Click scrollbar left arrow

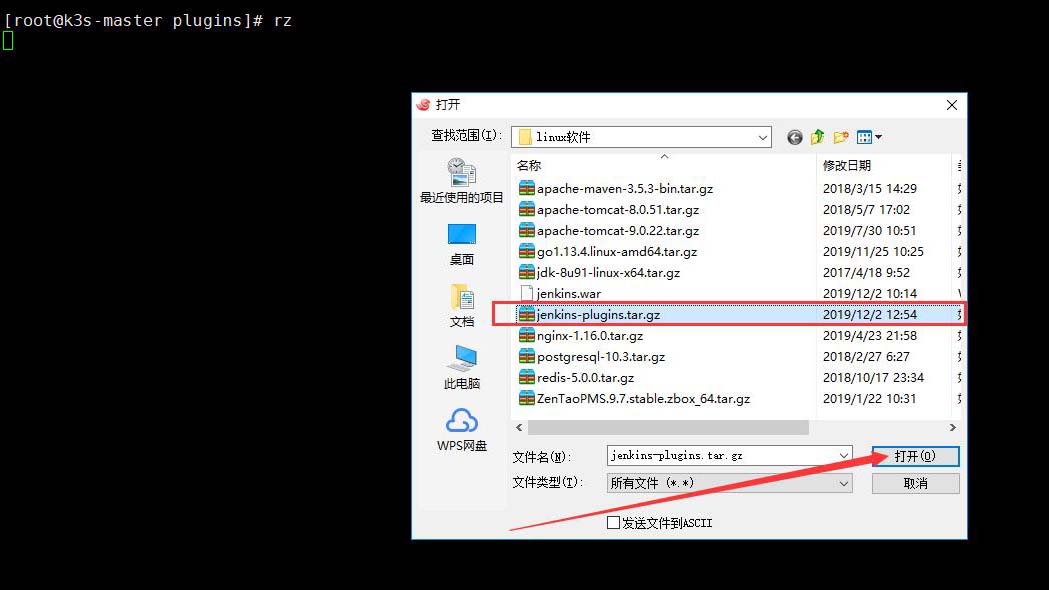coord(519,427)
